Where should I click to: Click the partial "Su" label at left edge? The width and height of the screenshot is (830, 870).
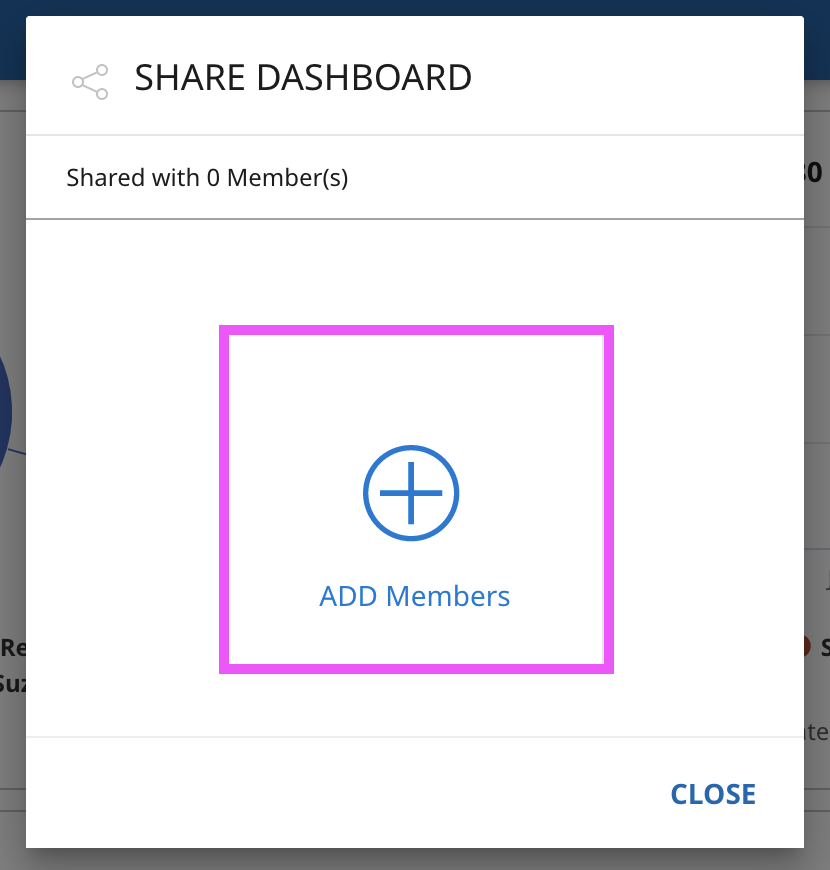click(12, 684)
